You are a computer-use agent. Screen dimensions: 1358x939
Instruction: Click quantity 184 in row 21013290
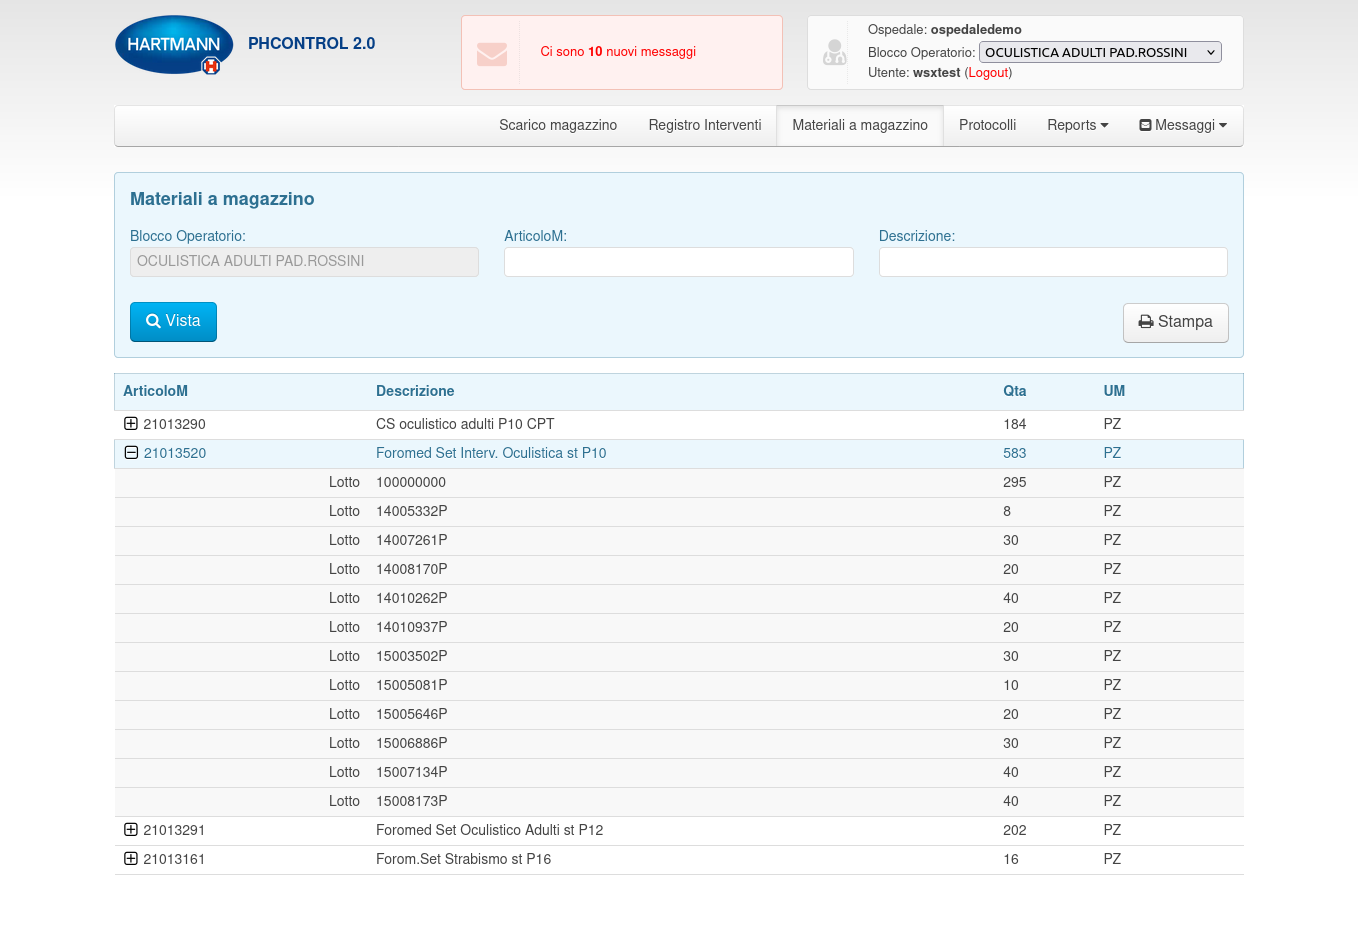tap(1015, 424)
